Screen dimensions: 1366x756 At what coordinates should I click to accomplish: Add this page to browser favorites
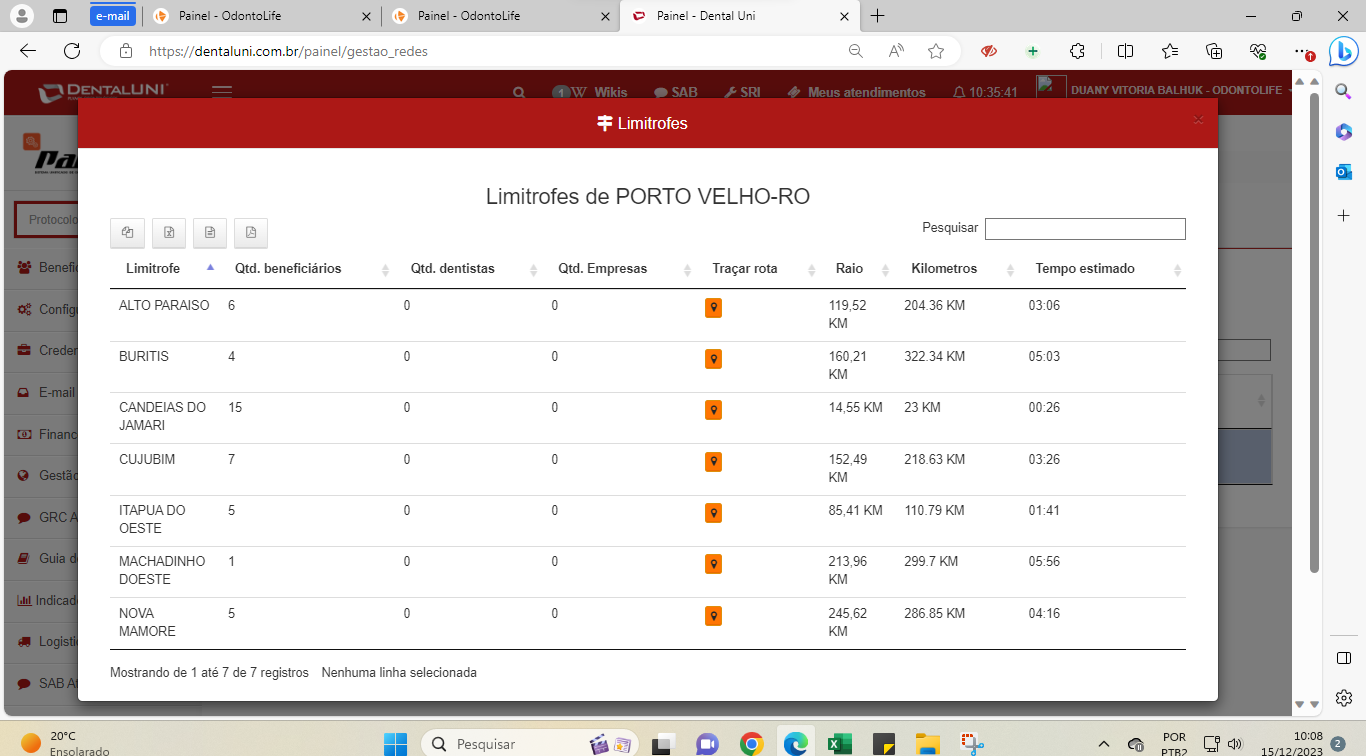935,51
